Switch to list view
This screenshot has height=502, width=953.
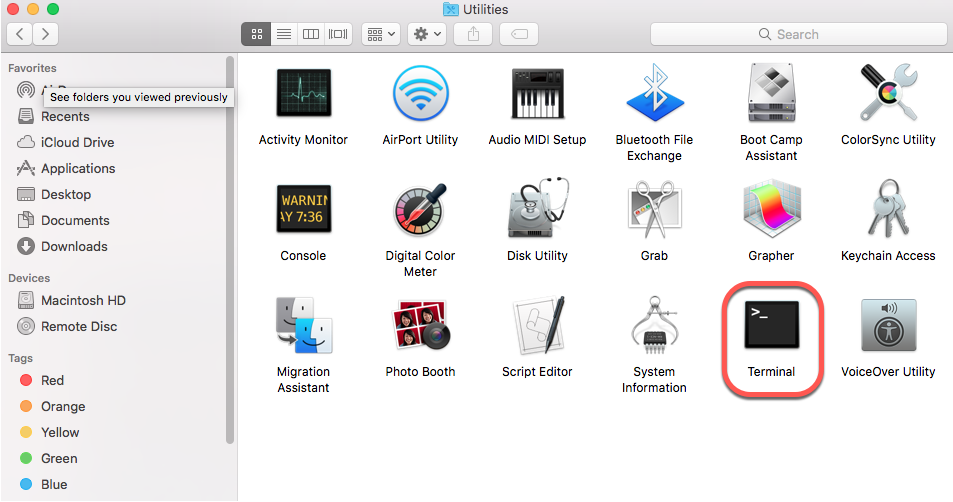pos(284,34)
